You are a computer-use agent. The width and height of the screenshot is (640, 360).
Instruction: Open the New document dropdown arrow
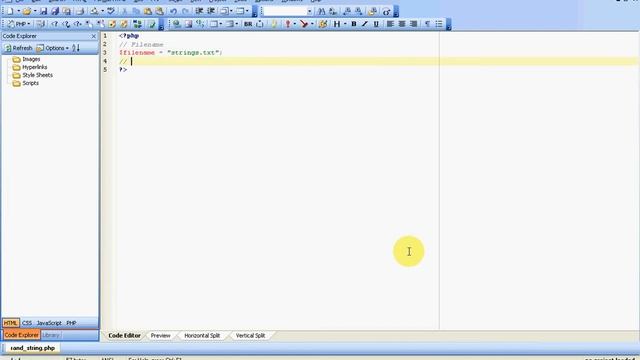tap(18, 11)
